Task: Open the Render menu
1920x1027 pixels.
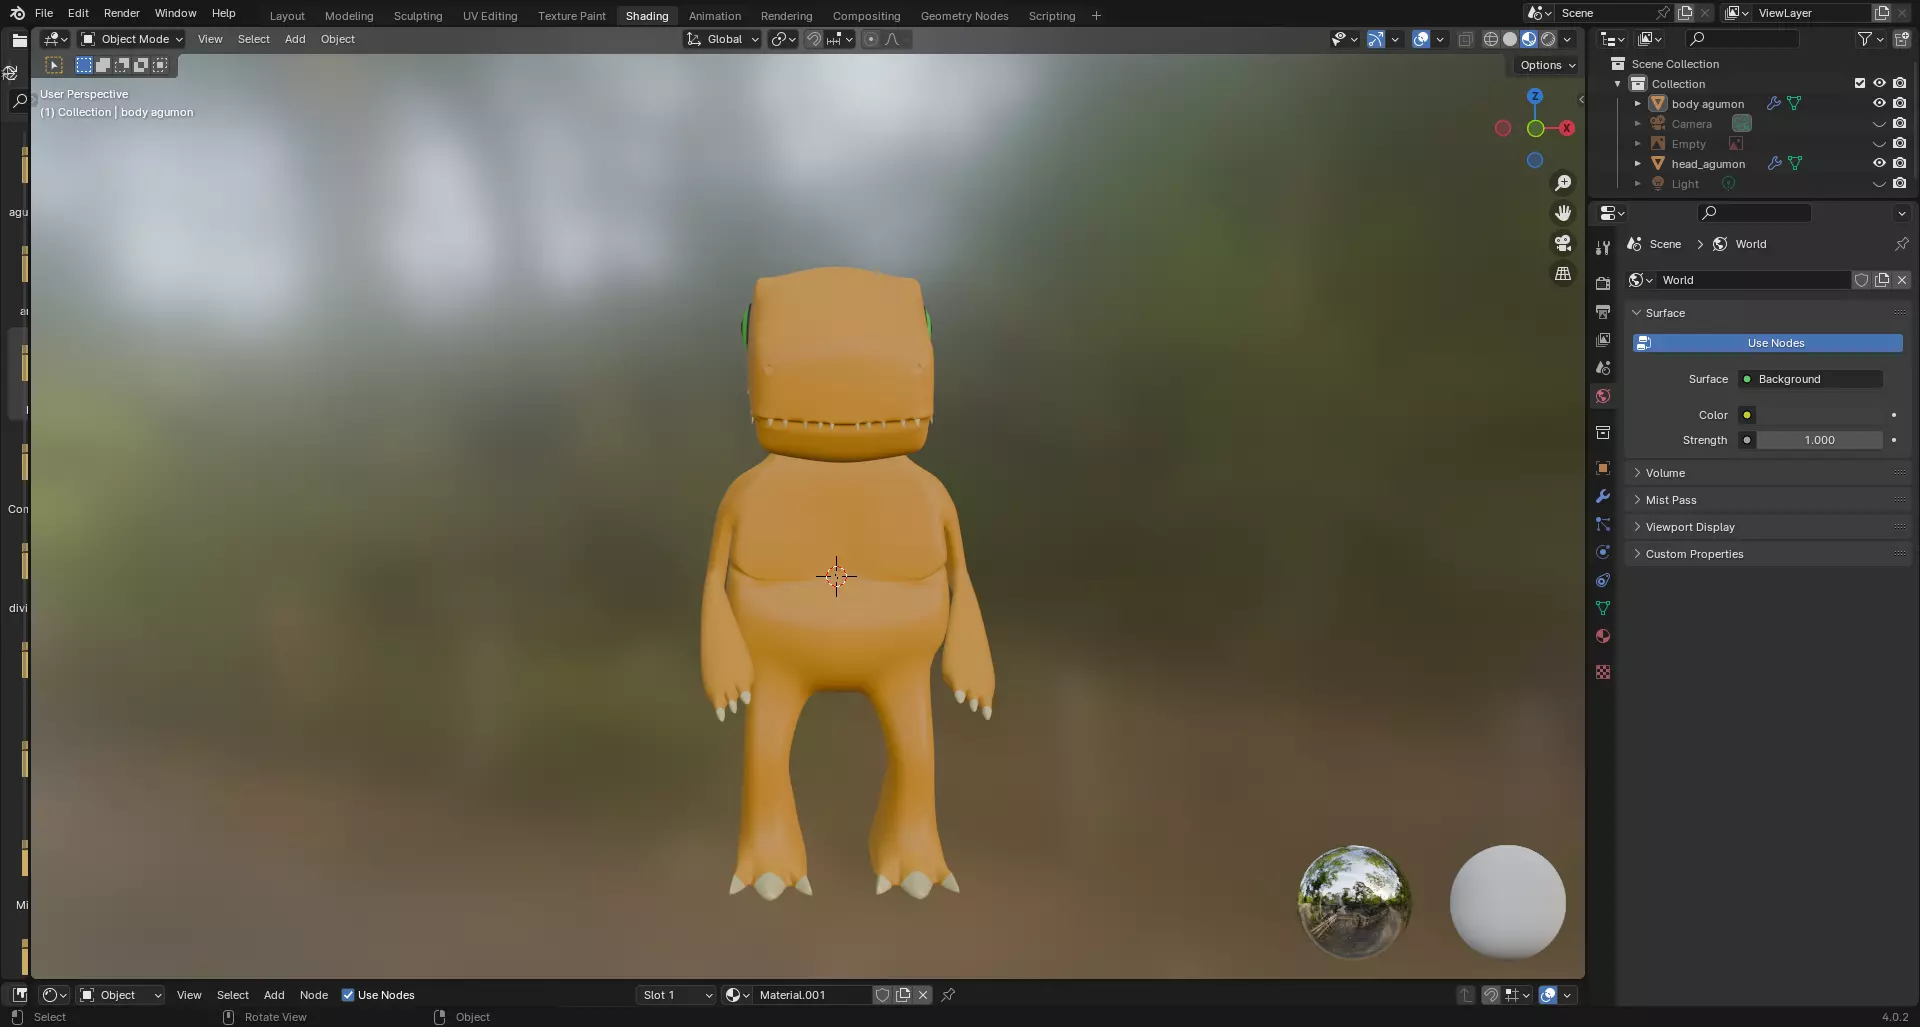Action: click(121, 13)
